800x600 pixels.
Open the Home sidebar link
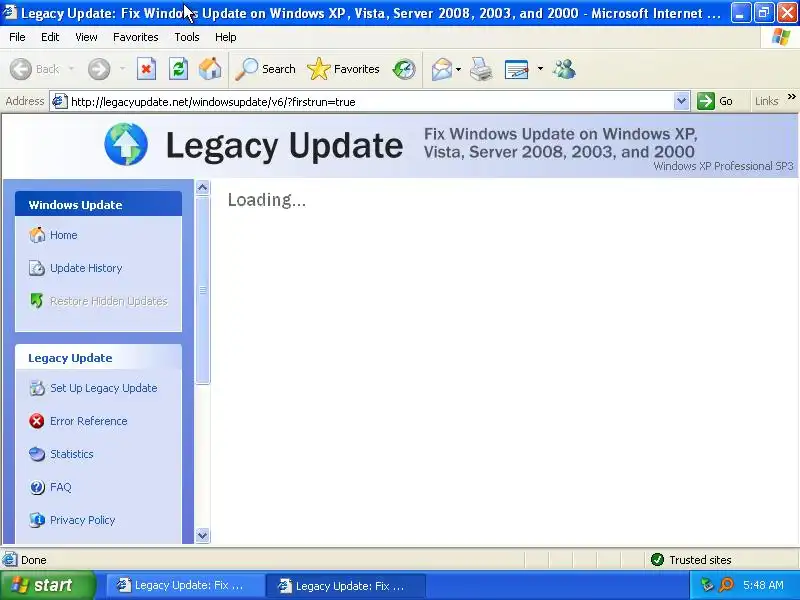[x=63, y=235]
